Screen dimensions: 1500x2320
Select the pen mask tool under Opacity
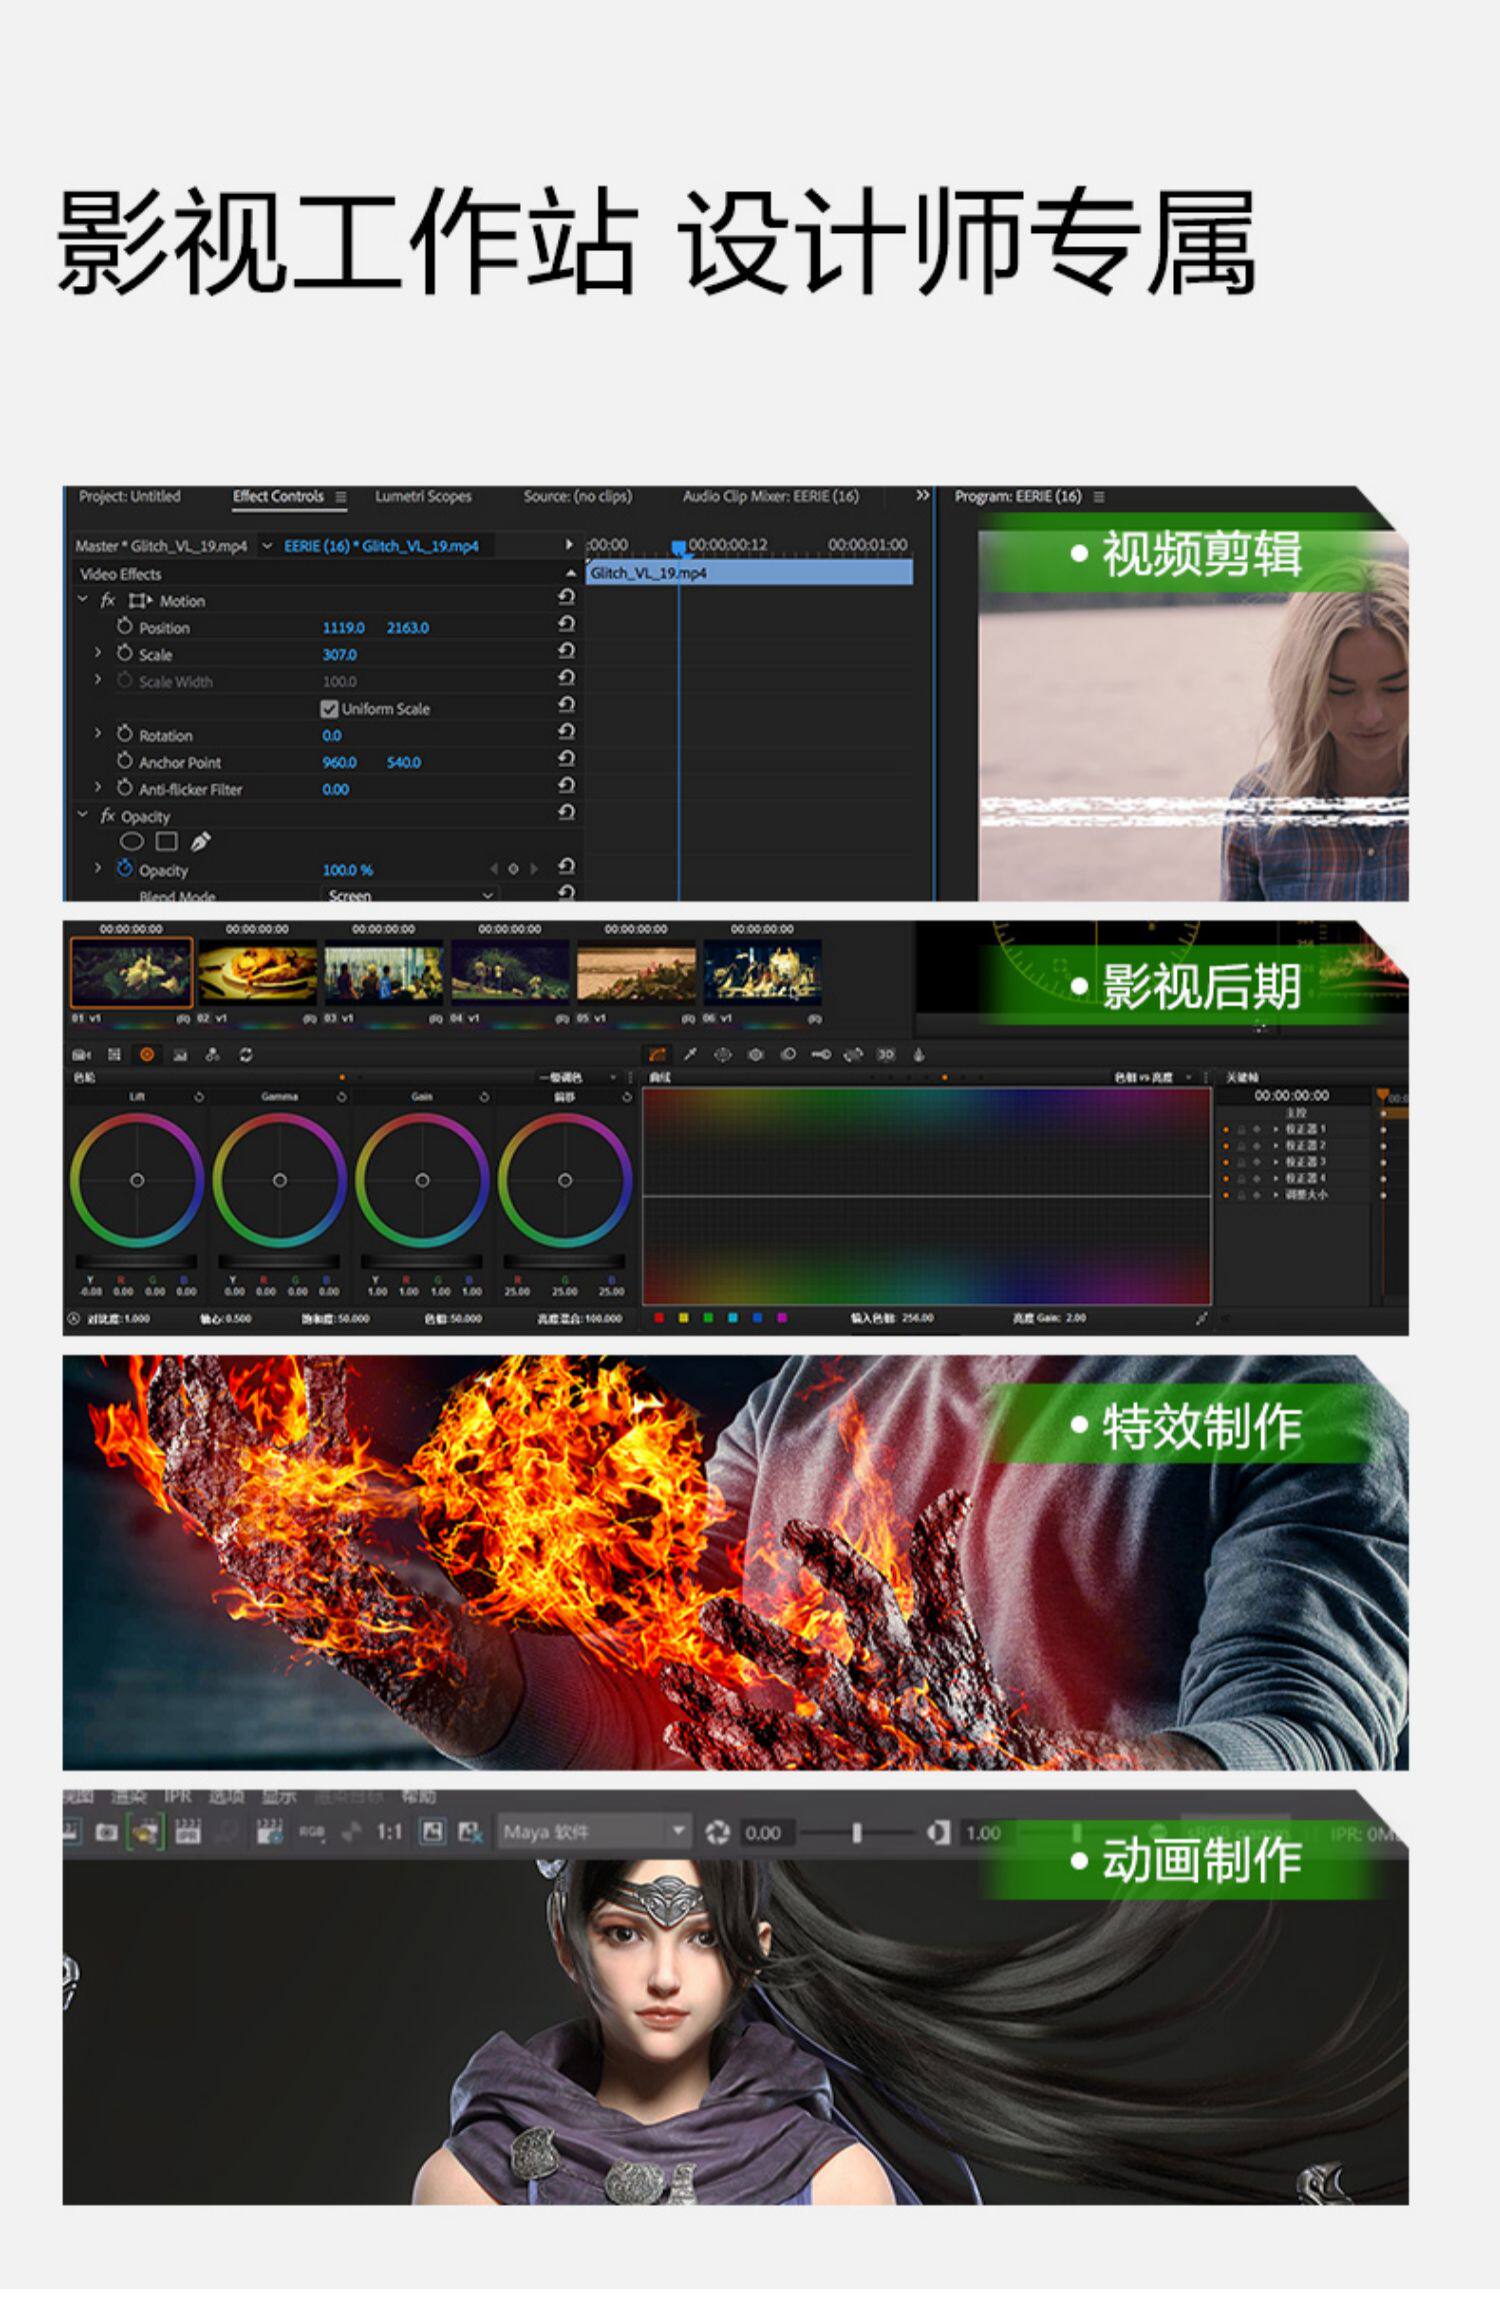coord(200,842)
